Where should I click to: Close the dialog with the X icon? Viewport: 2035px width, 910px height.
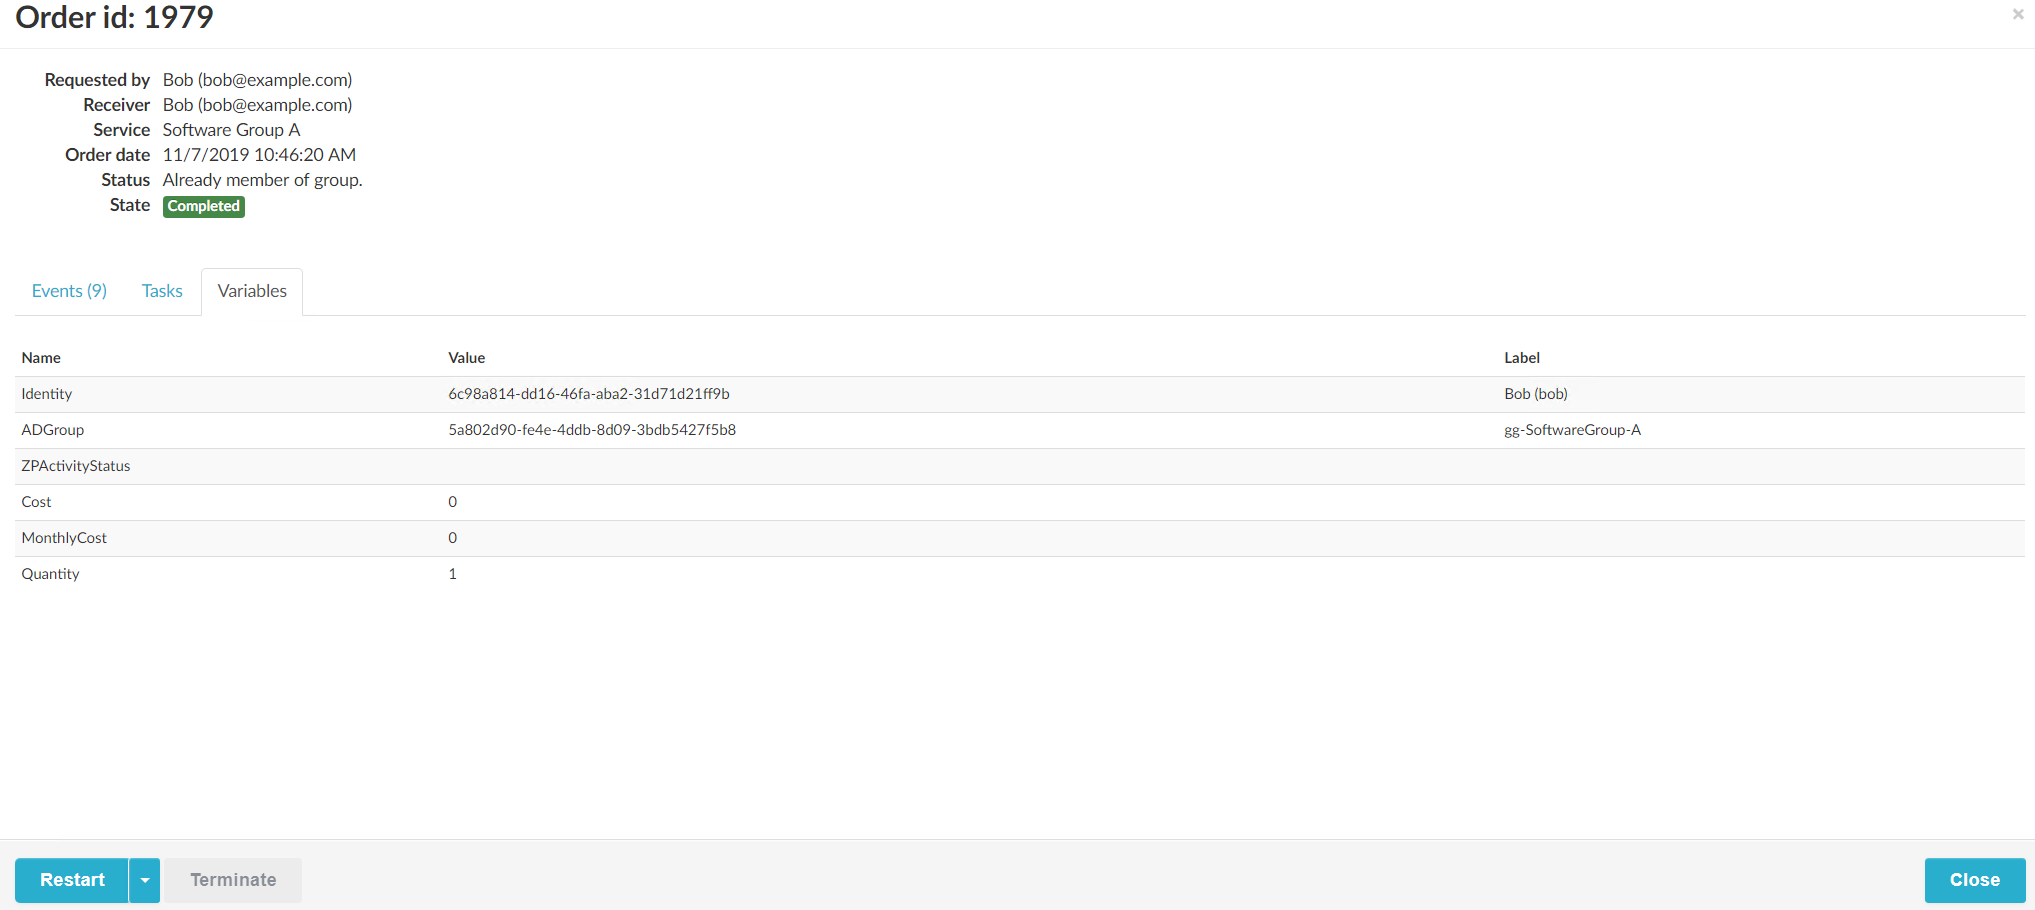point(2017,14)
